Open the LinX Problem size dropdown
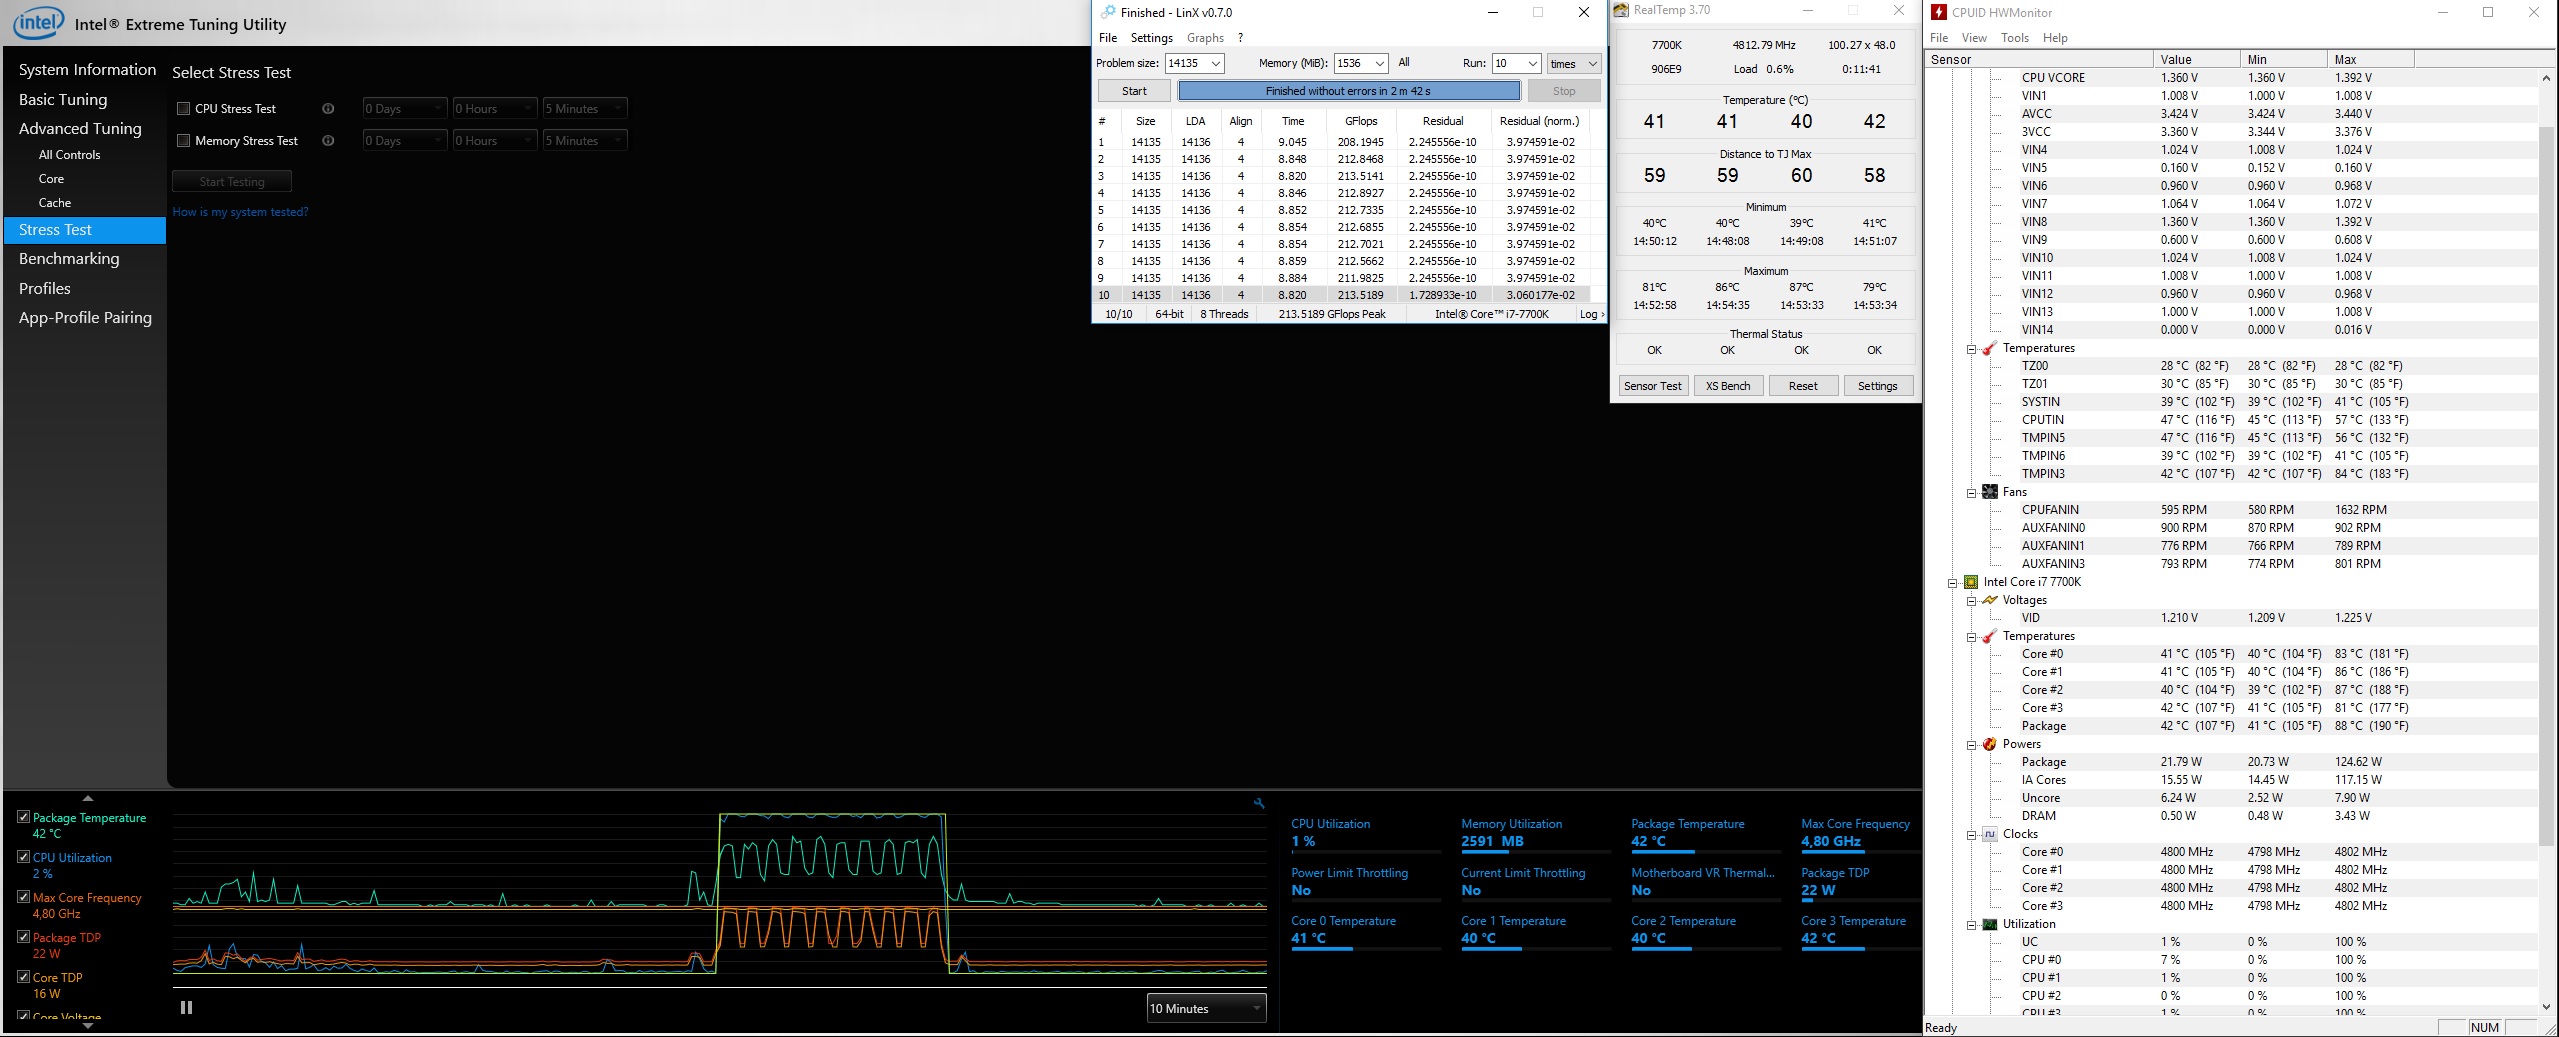Viewport: 2559px width, 1037px height. (1195, 63)
